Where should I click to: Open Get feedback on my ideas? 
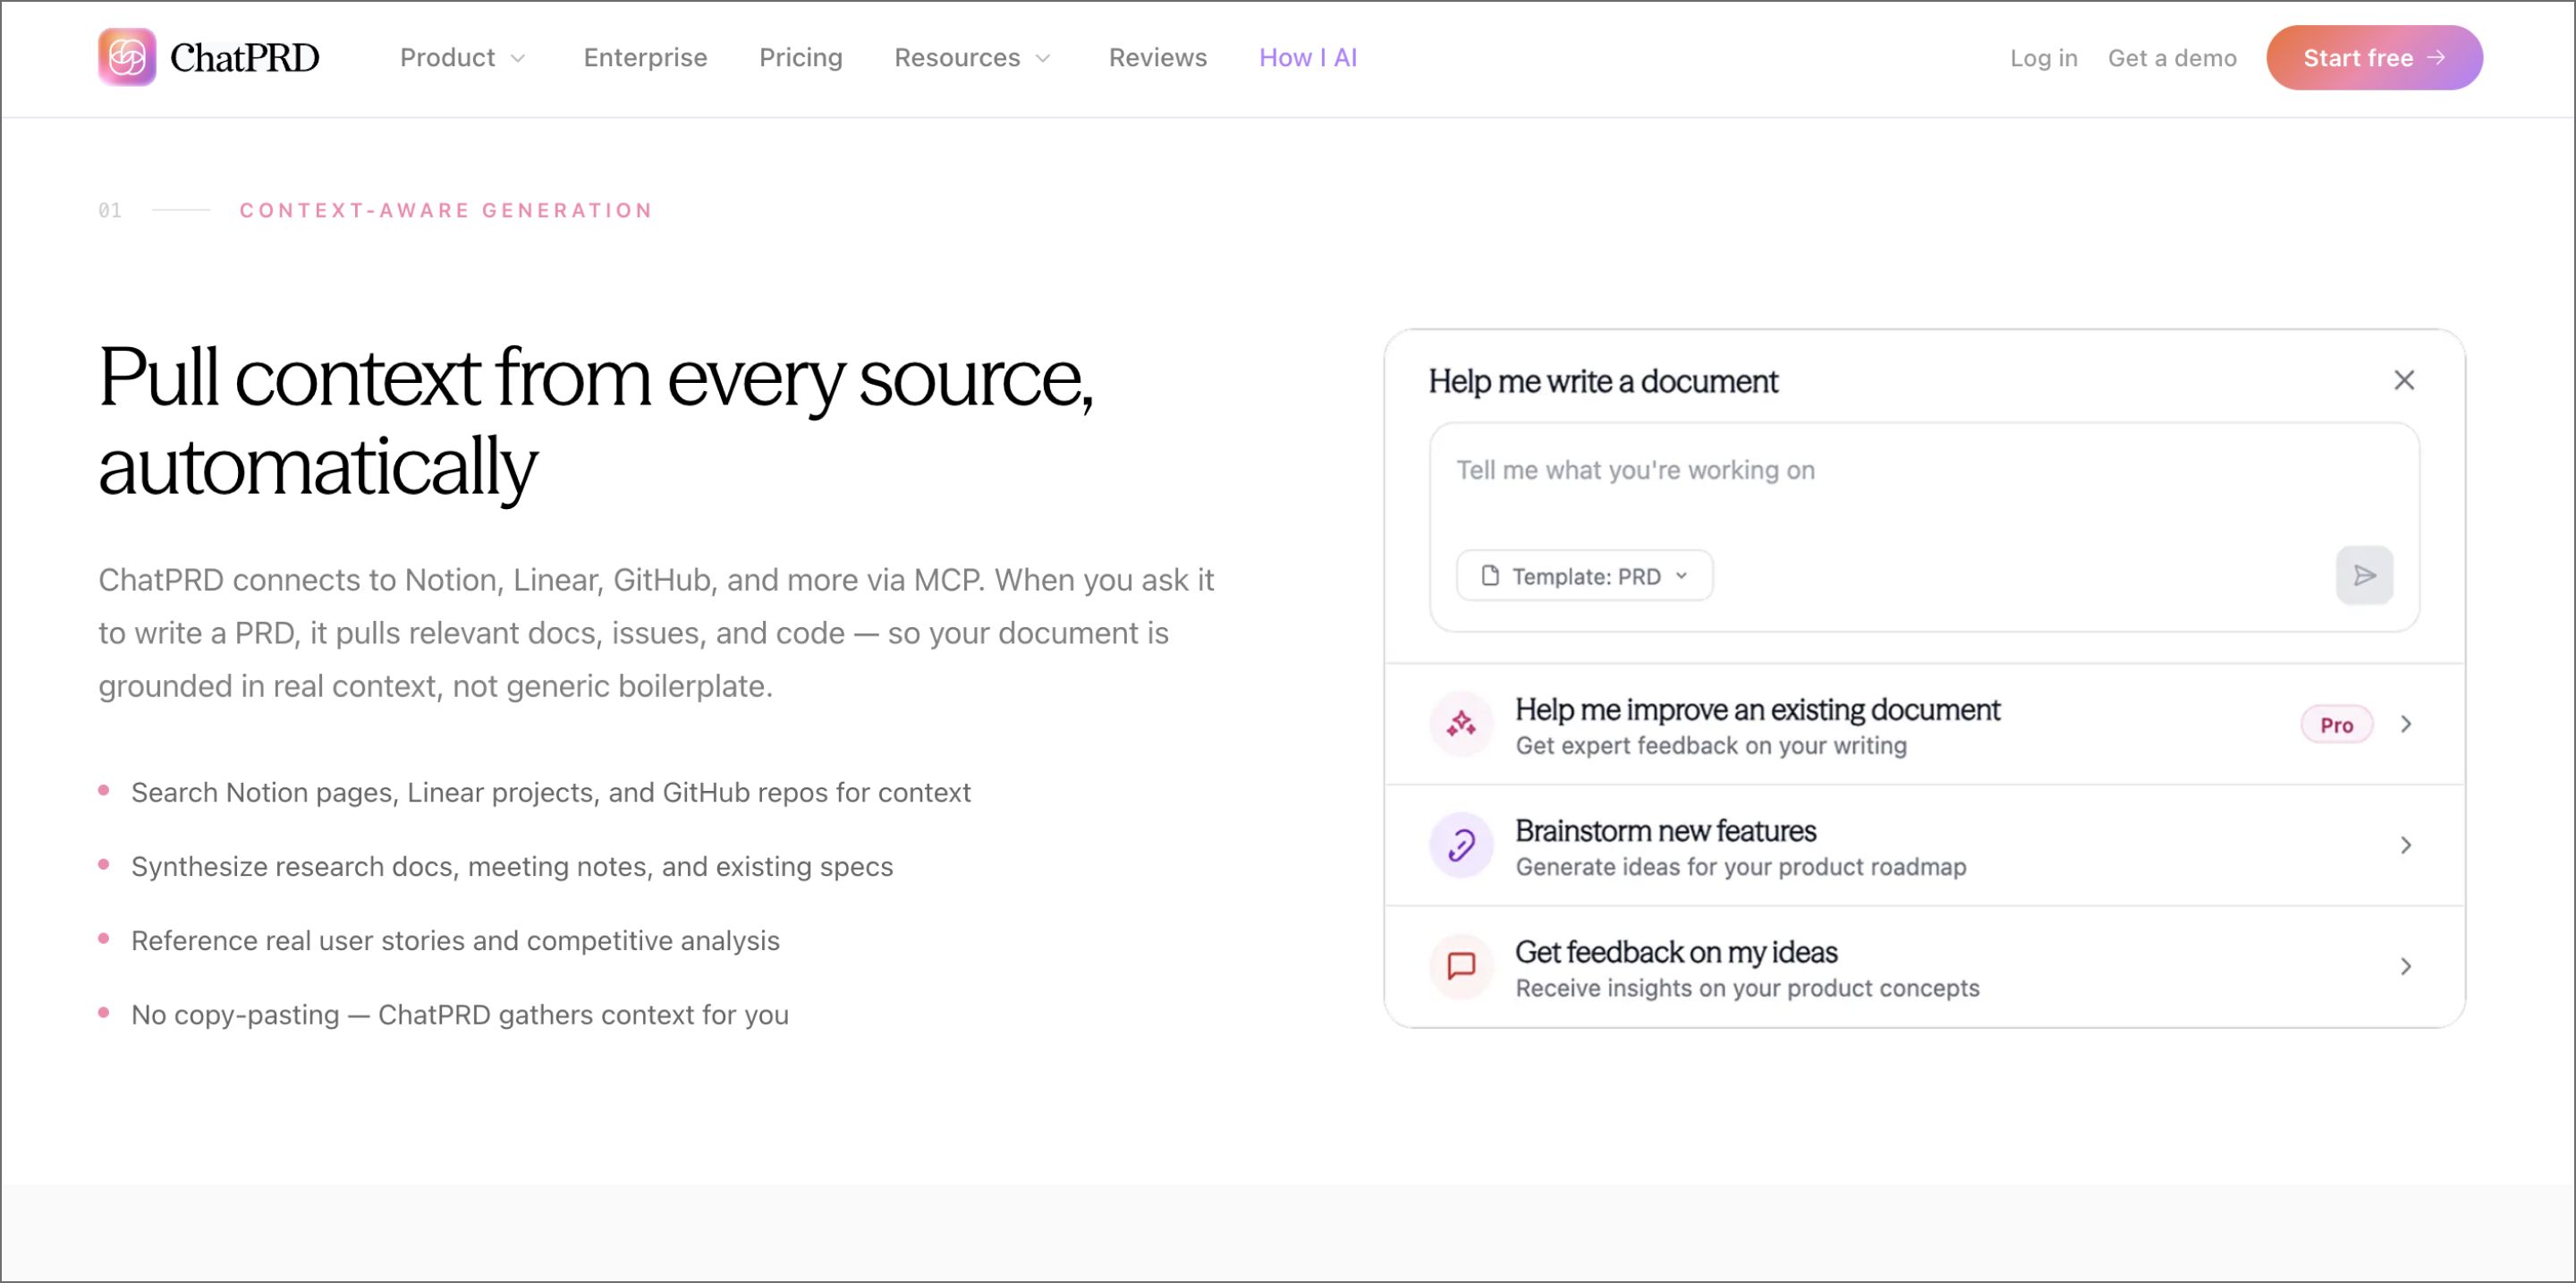point(1924,967)
